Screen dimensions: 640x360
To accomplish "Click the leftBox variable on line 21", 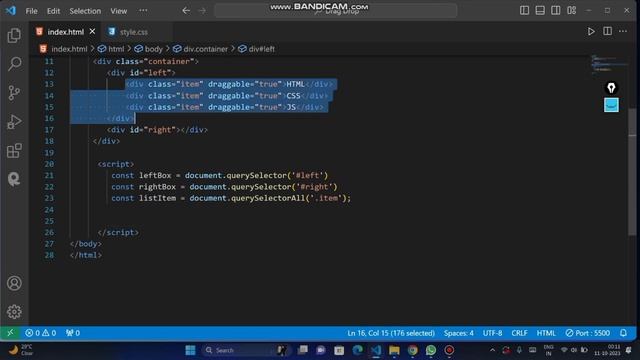I will (155, 176).
